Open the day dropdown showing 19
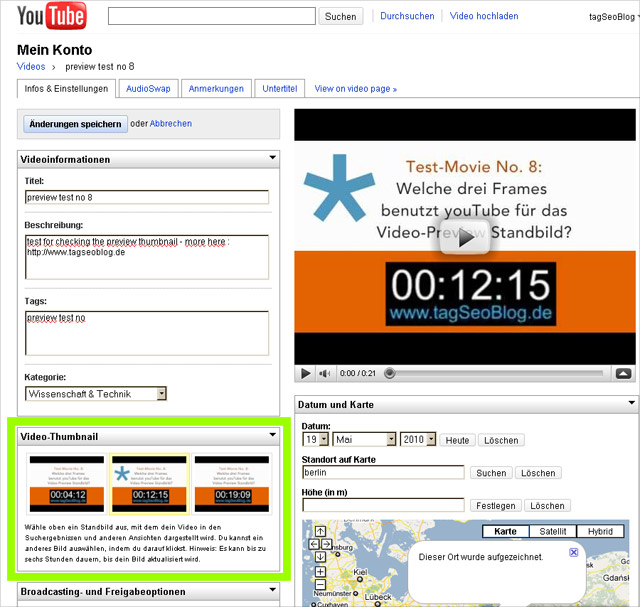640x607 pixels. tap(316, 439)
